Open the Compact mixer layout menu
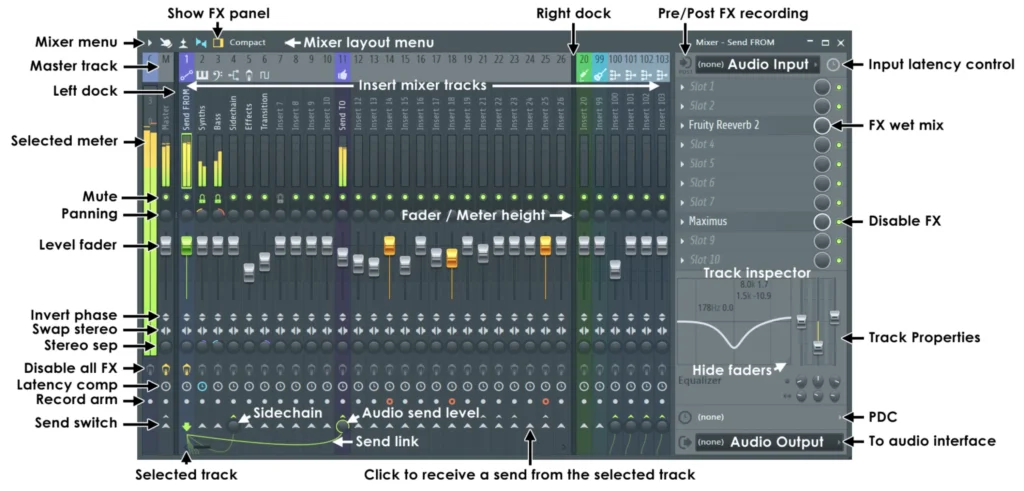The image size is (1024, 491). pos(248,42)
